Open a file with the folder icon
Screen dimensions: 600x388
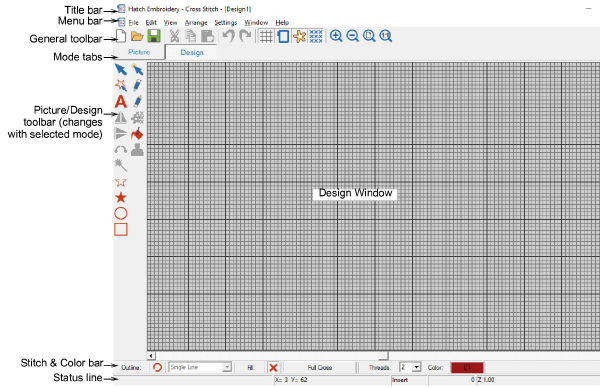point(137,36)
